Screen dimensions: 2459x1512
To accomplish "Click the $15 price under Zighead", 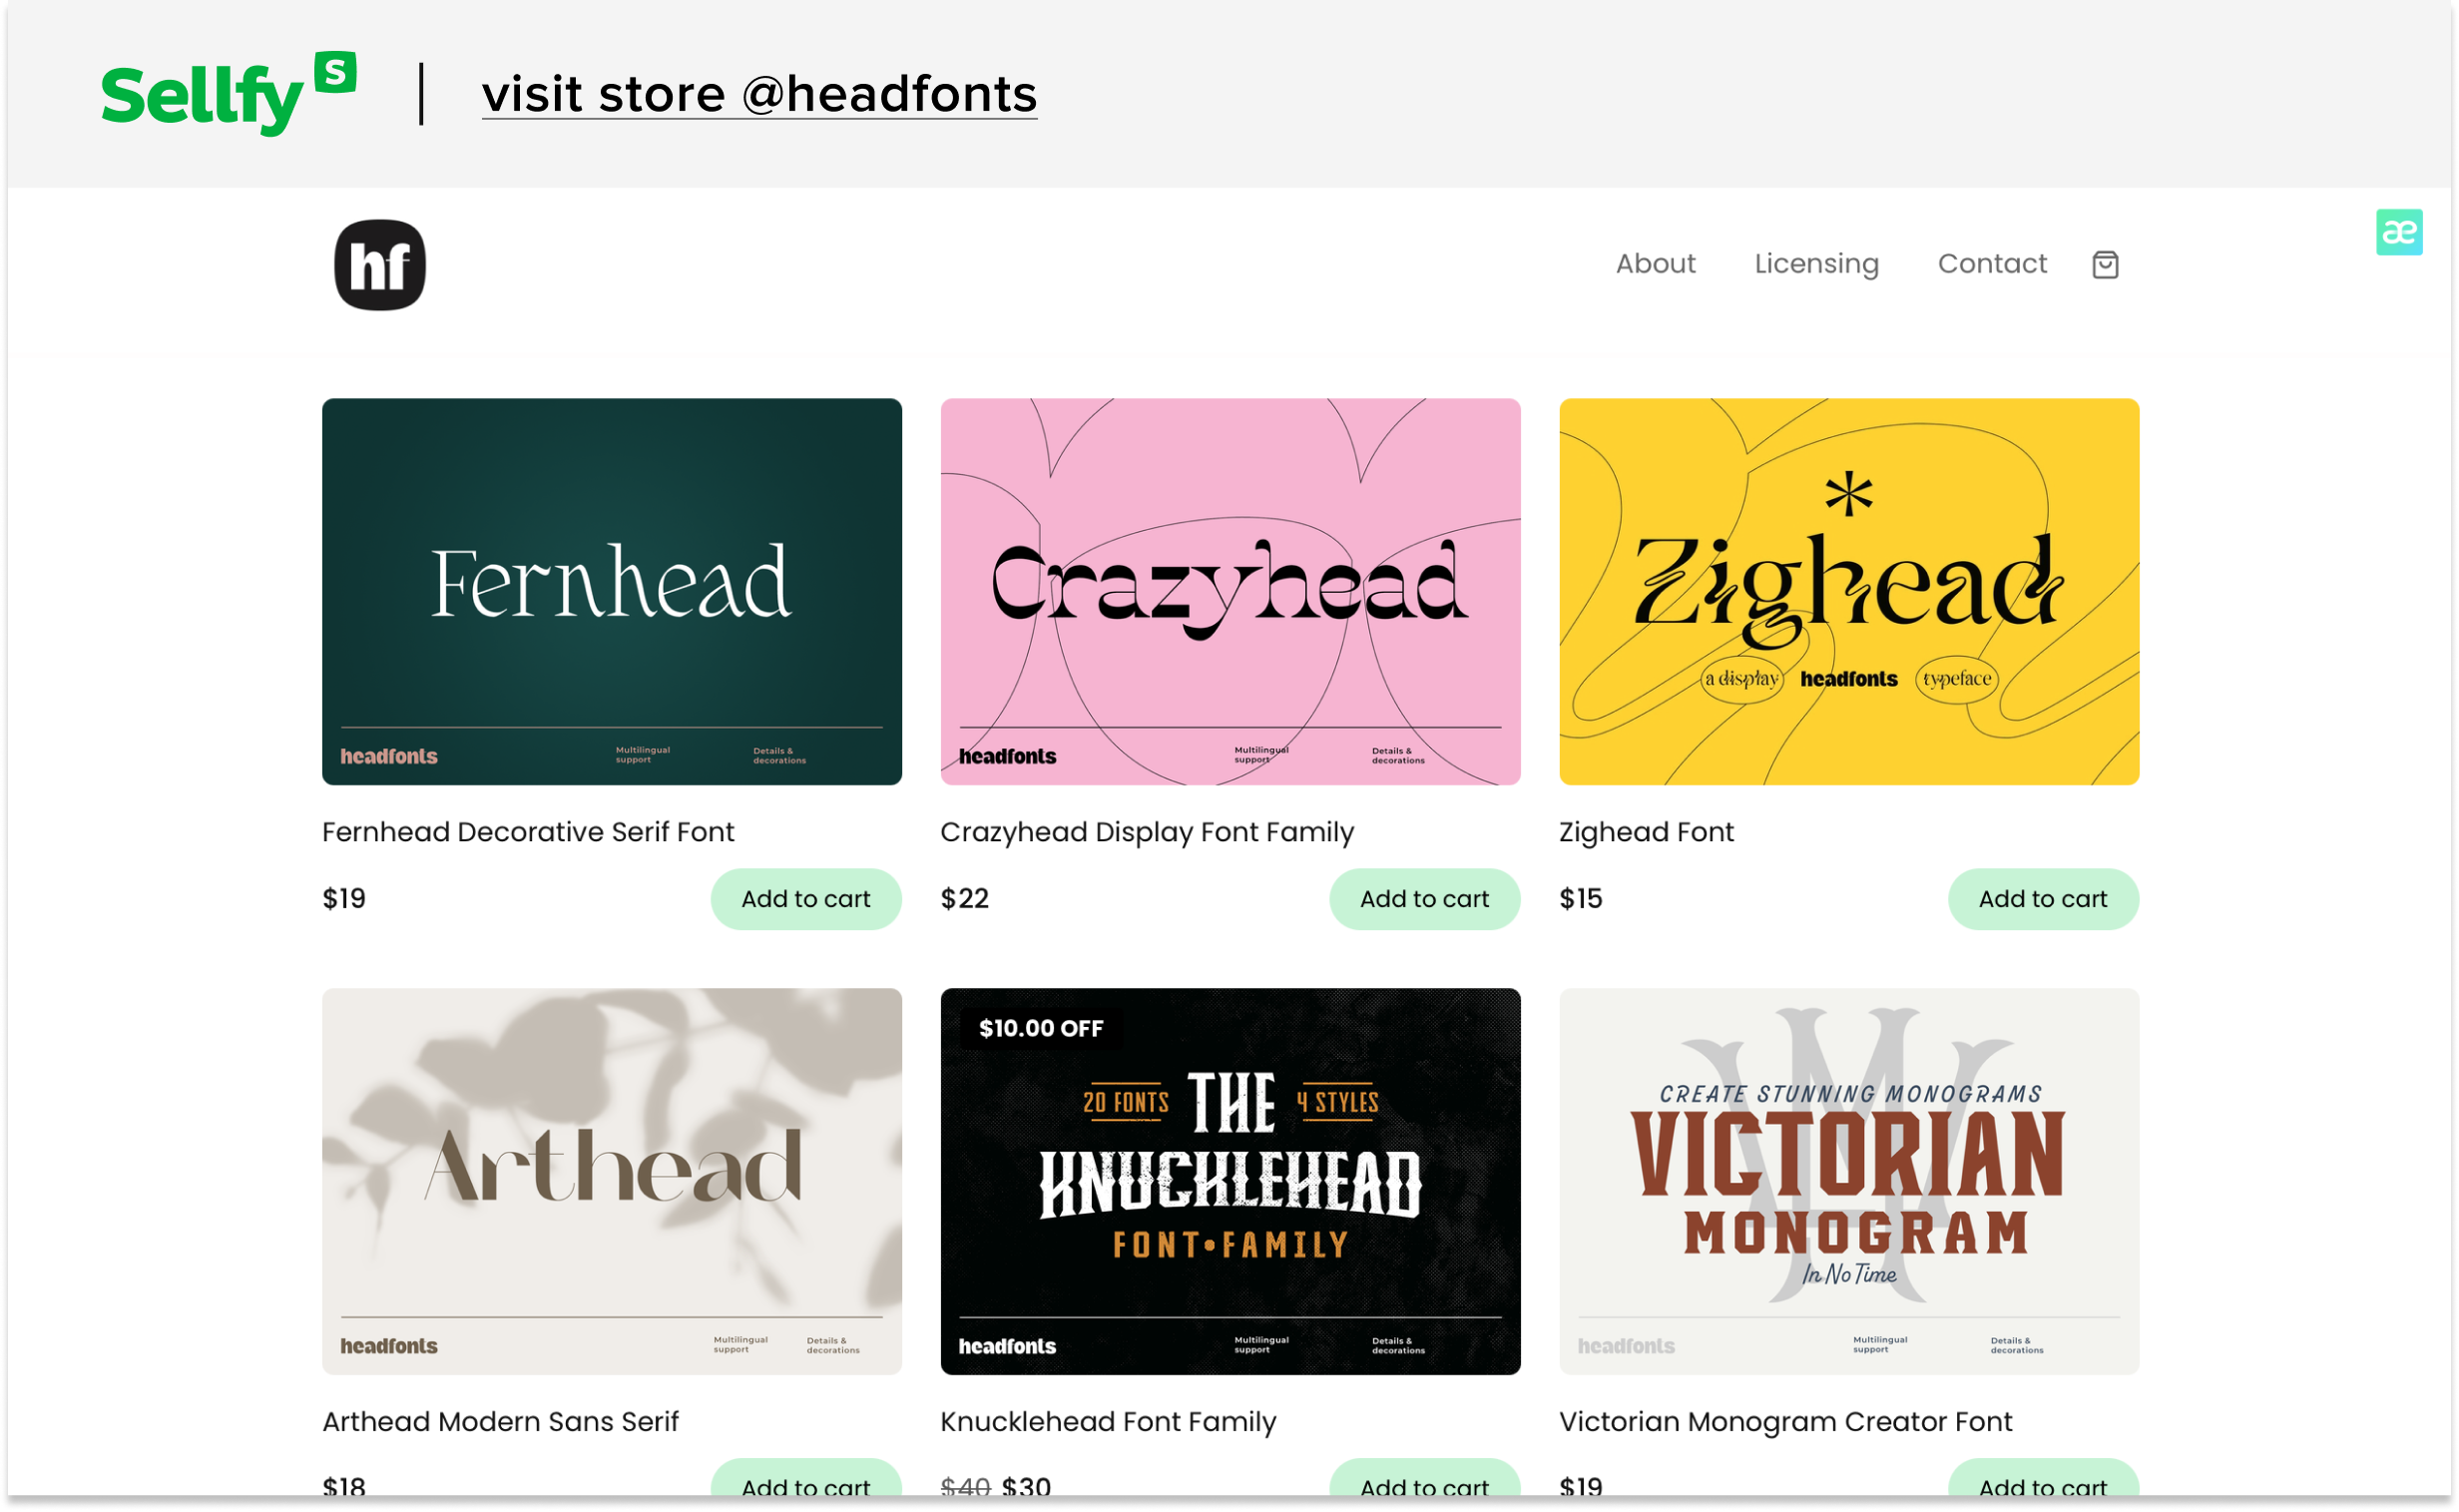I will [x=1581, y=899].
